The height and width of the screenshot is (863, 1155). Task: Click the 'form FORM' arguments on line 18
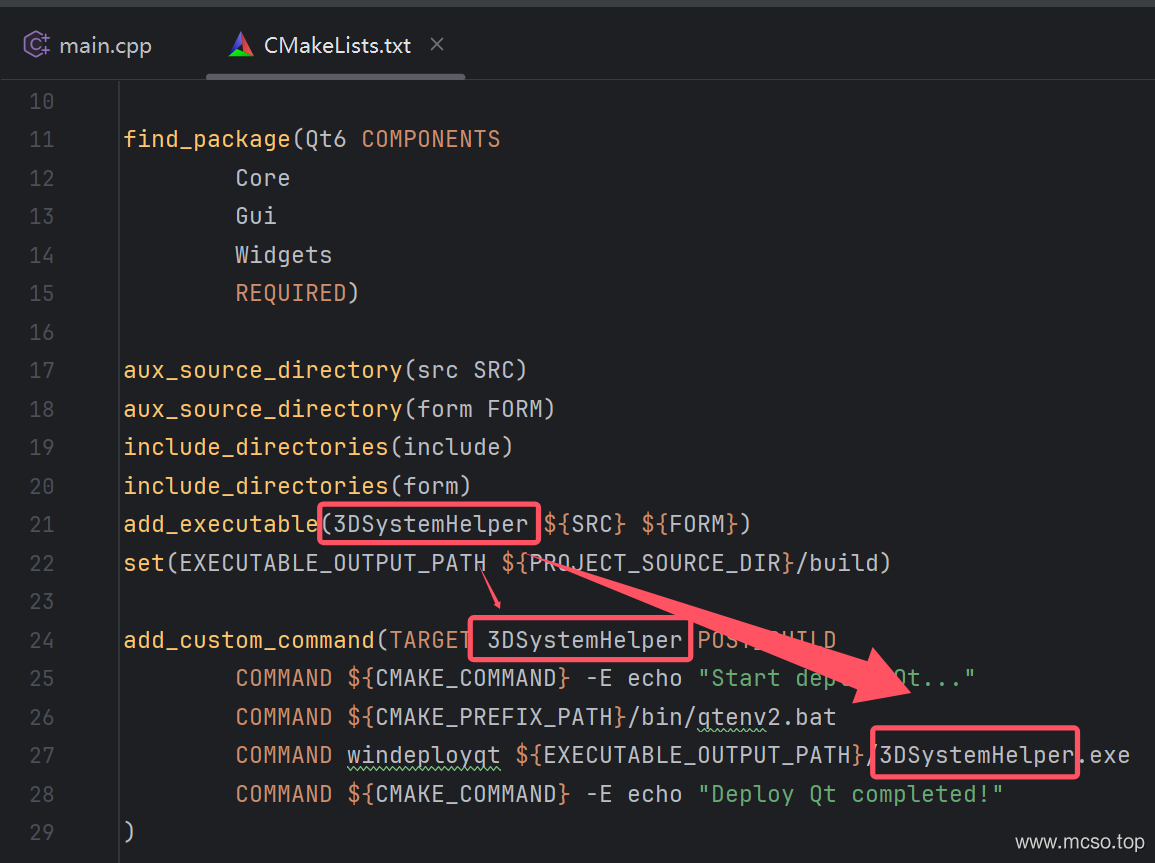coord(480,409)
